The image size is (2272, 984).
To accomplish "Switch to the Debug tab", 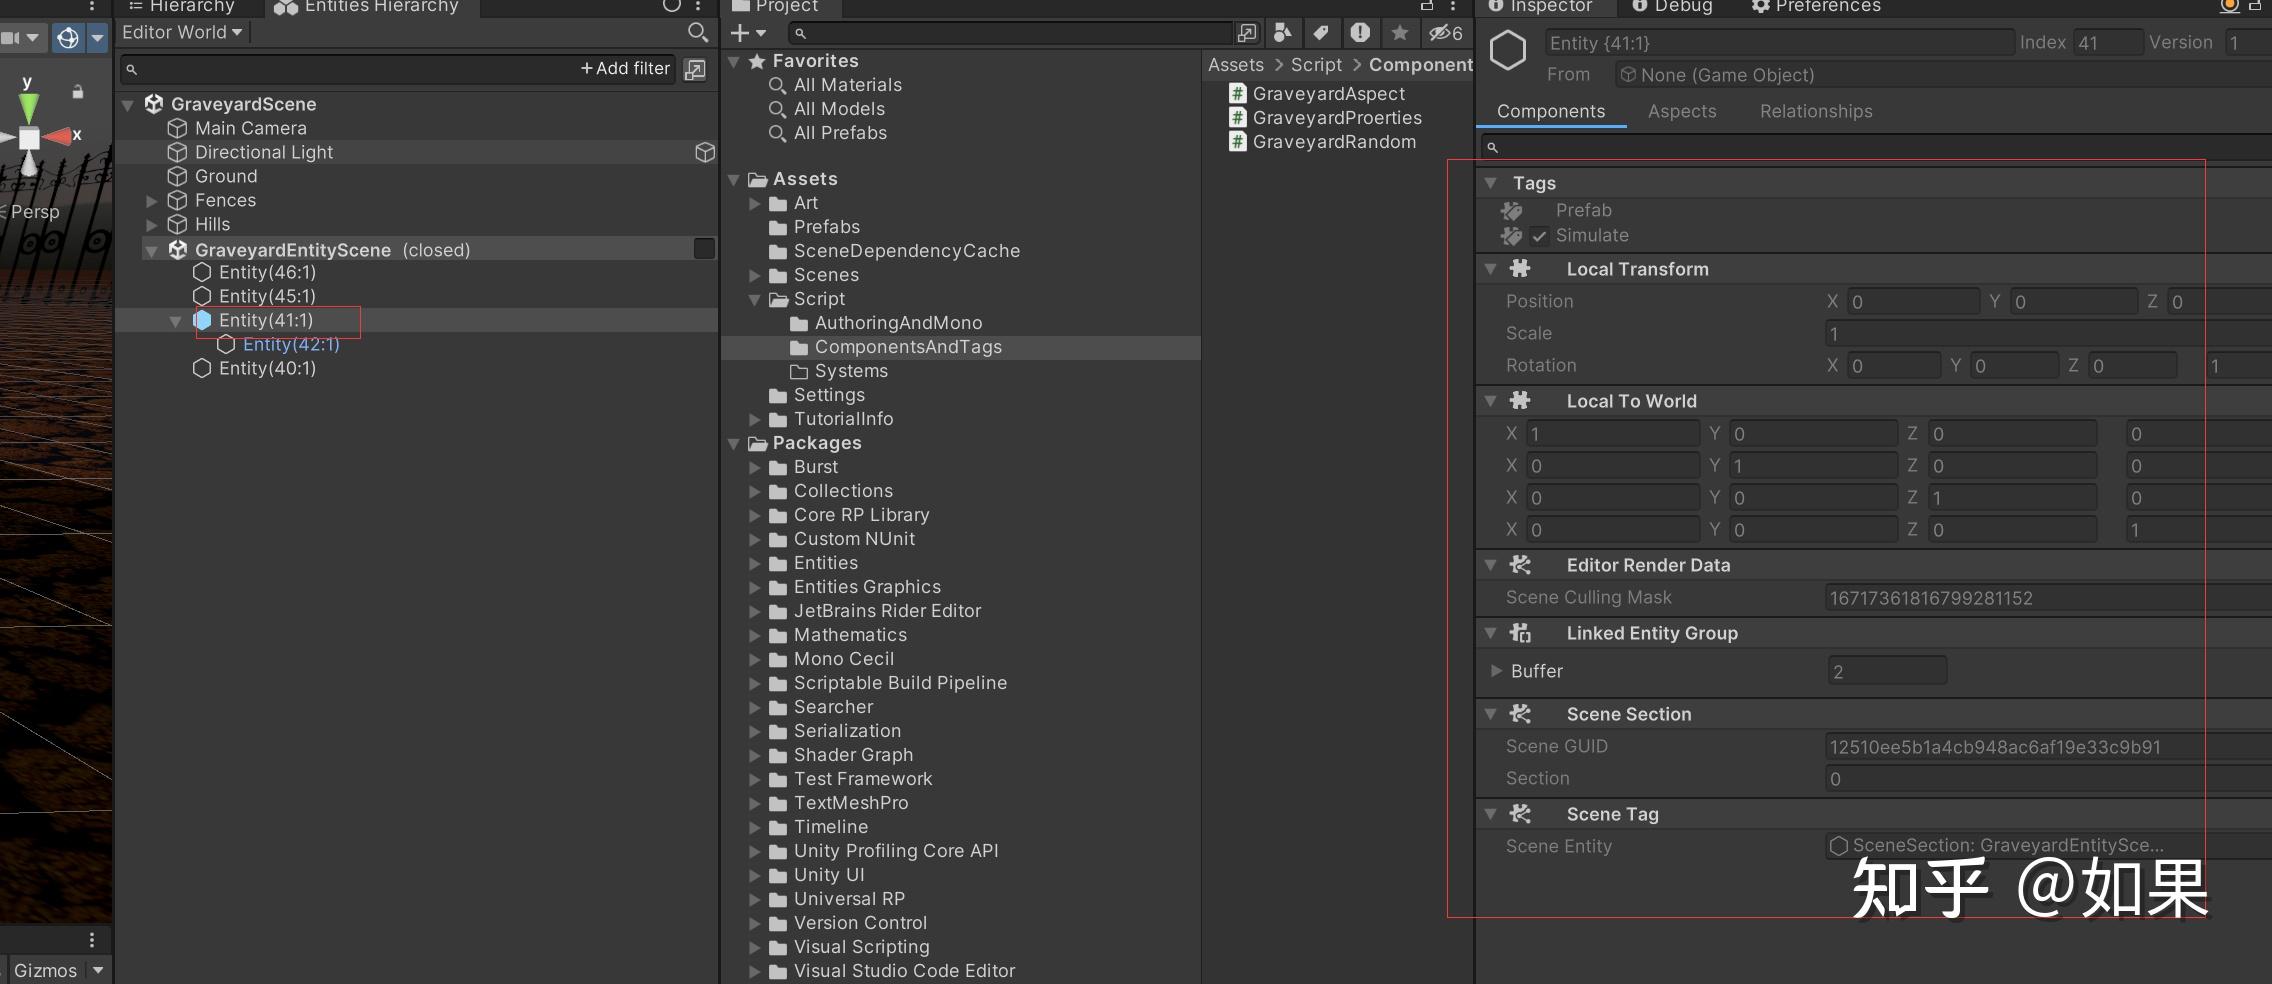I will [x=1673, y=7].
